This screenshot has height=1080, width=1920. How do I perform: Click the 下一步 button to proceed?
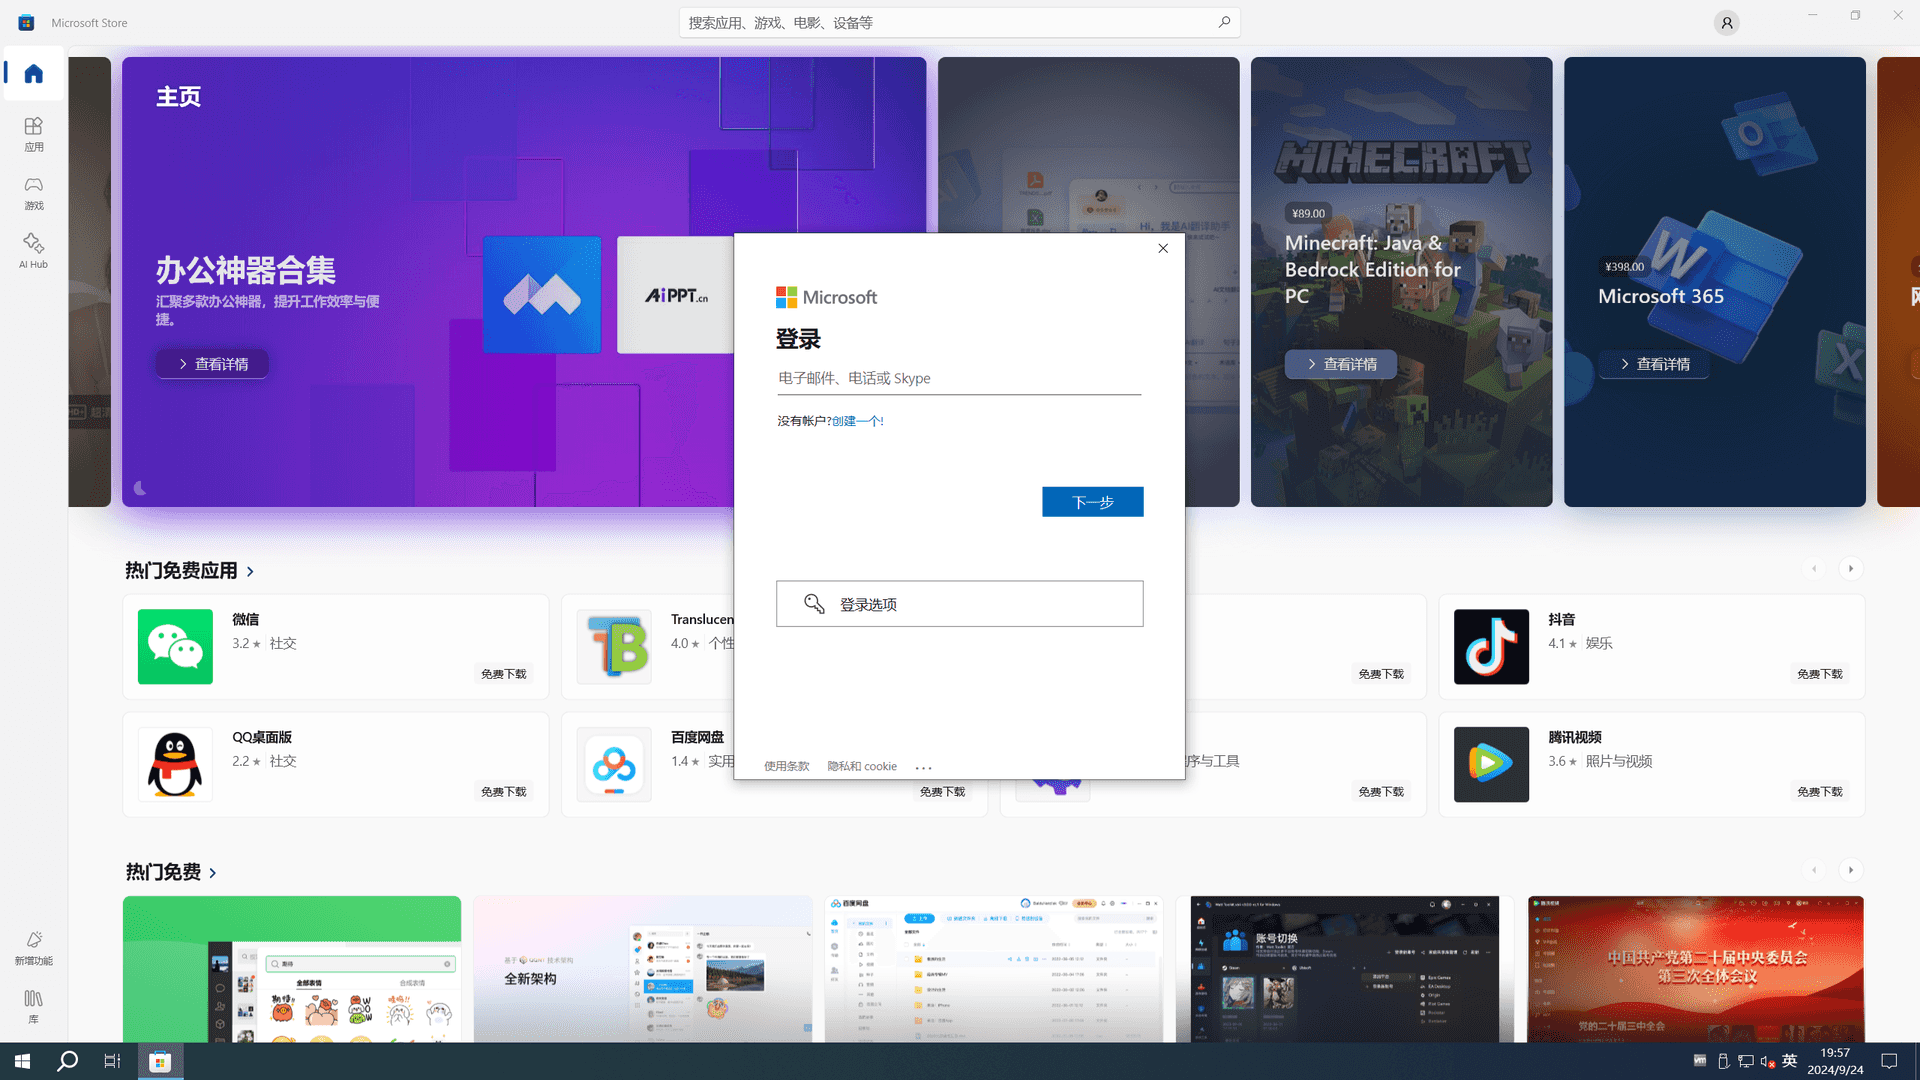[1093, 502]
